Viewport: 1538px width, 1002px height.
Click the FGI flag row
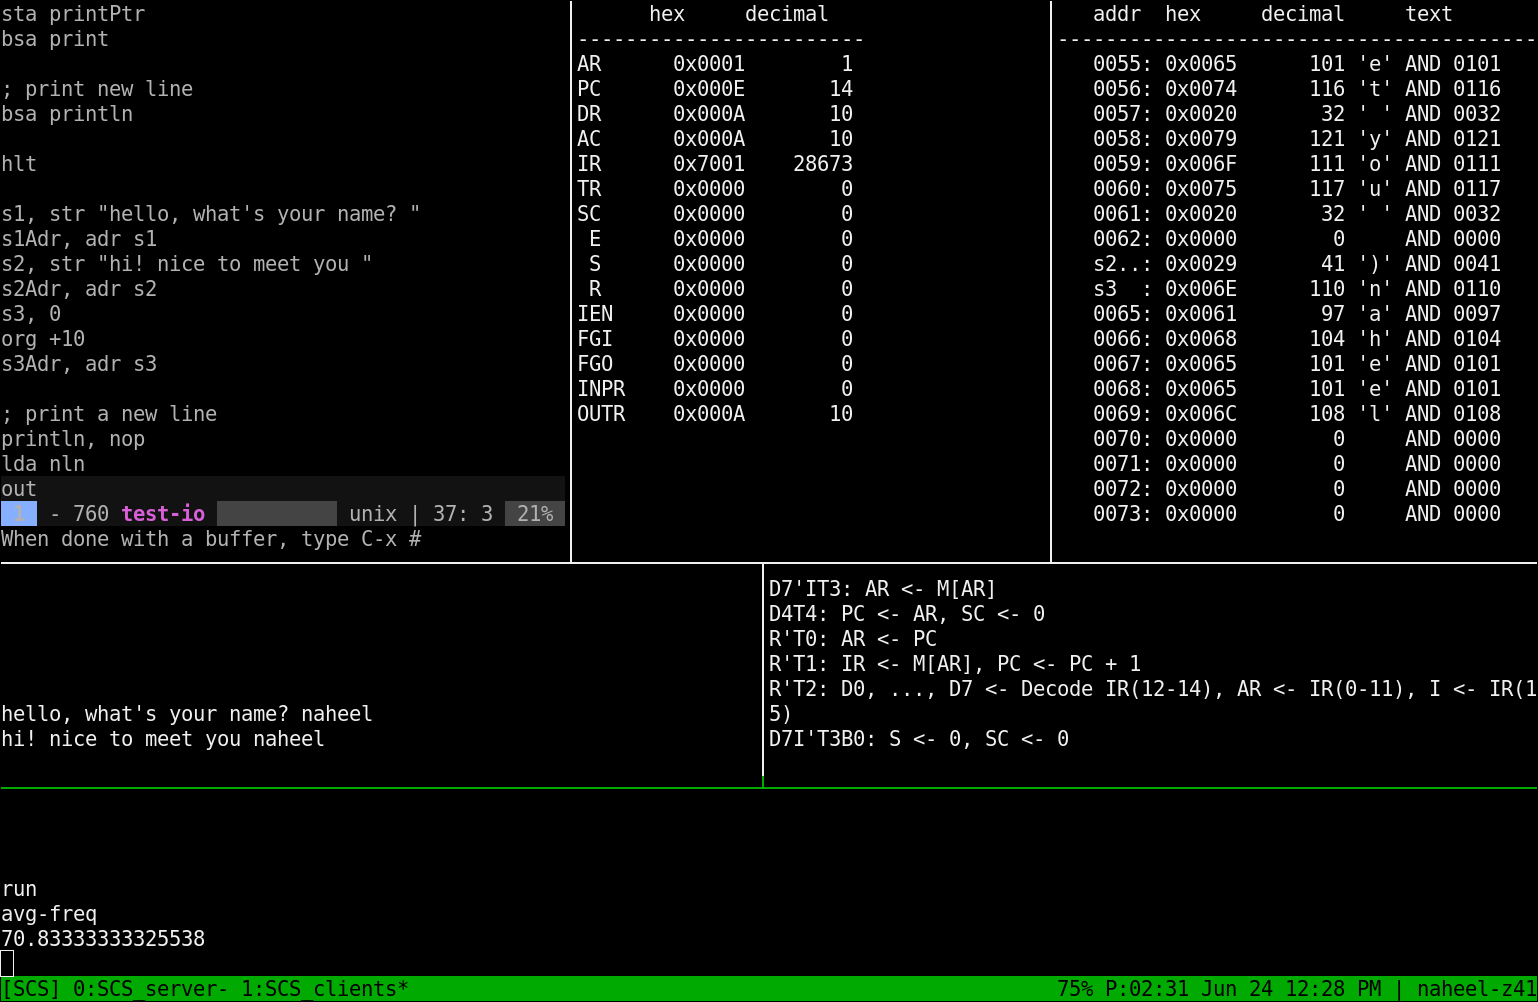click(x=715, y=339)
